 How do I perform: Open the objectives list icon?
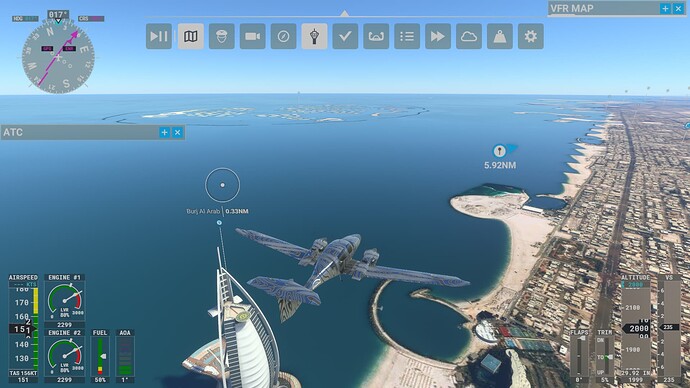[407, 36]
